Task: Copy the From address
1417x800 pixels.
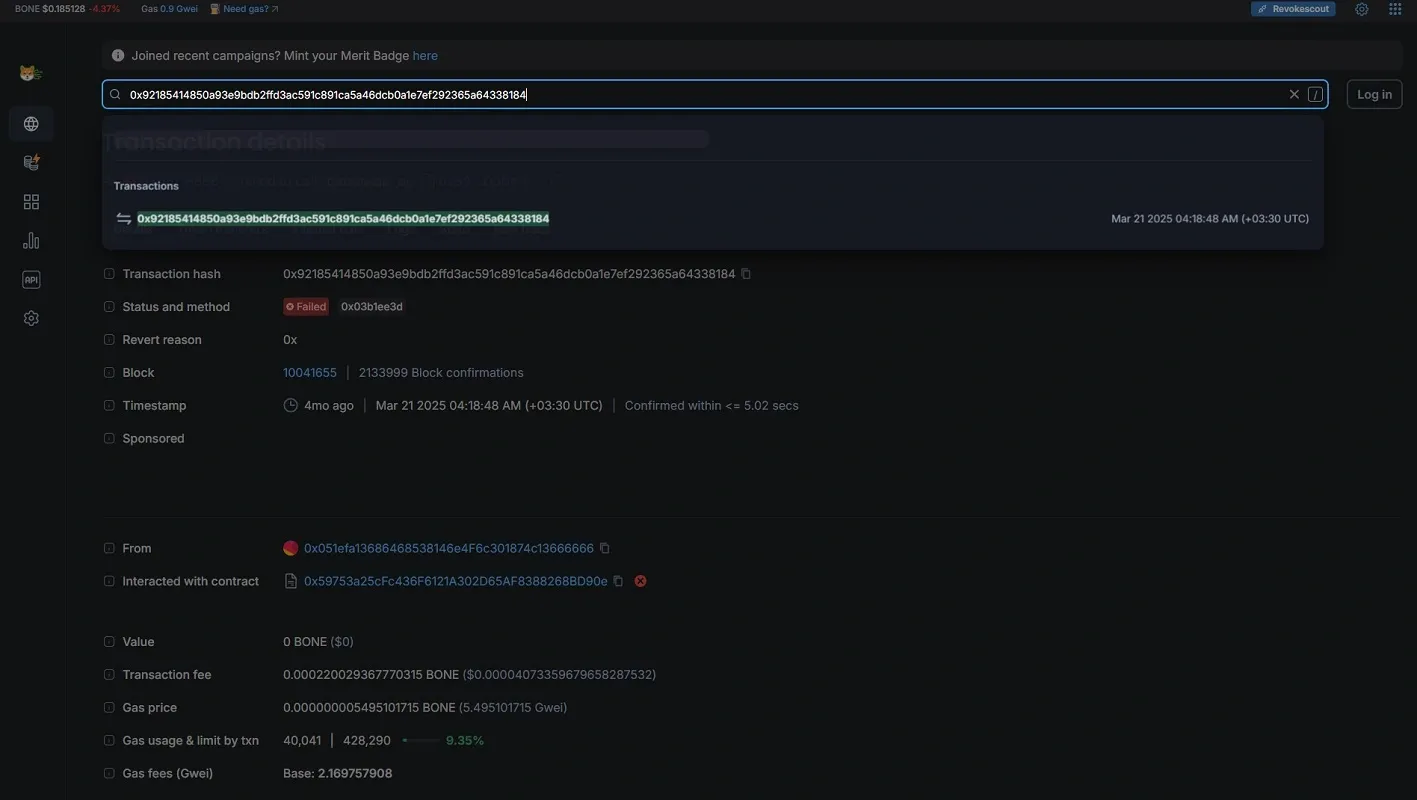Action: click(604, 548)
